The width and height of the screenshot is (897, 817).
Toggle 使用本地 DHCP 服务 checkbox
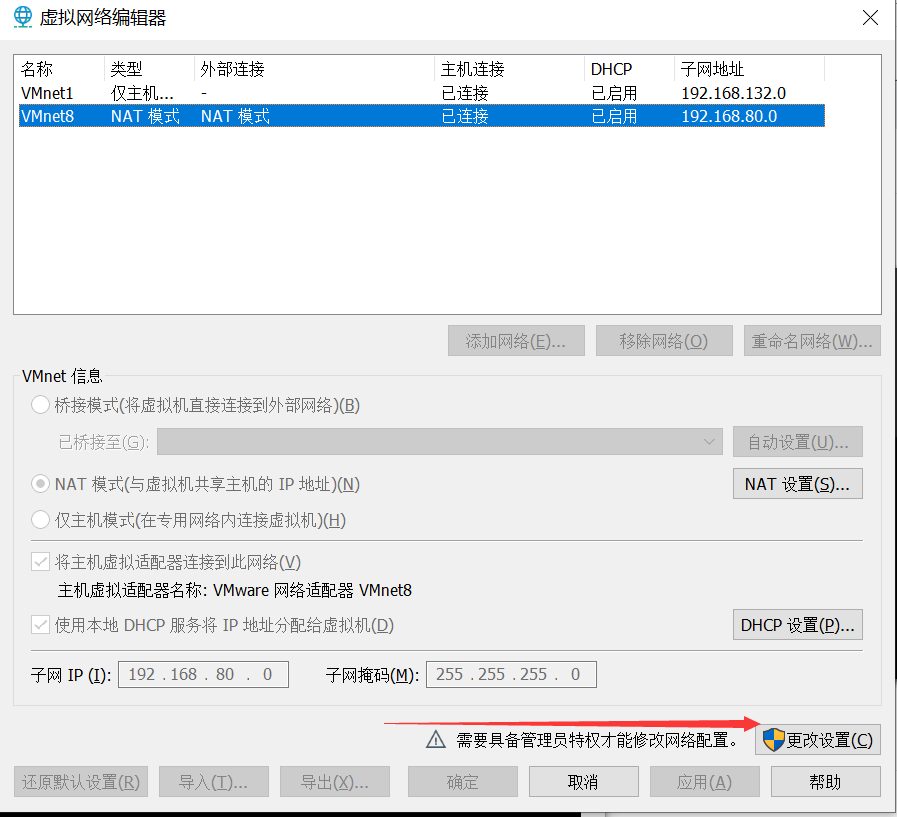(x=40, y=625)
